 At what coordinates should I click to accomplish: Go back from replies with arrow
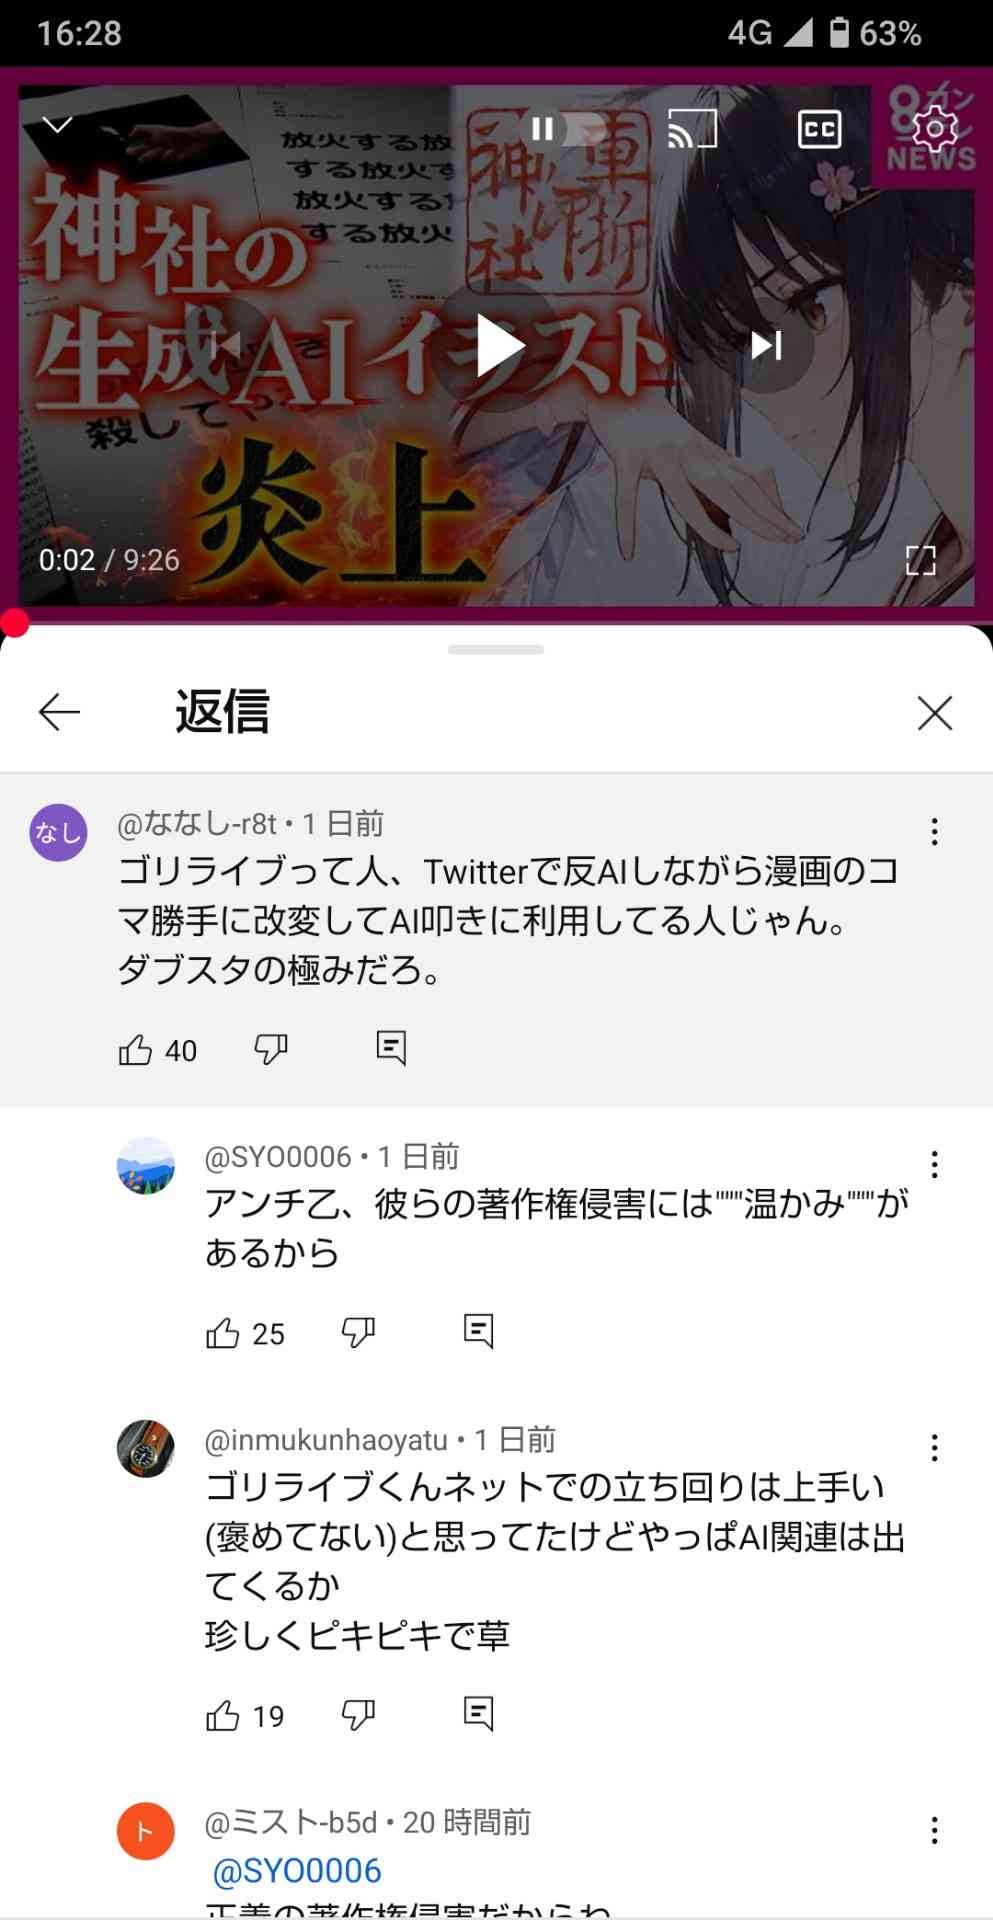(59, 712)
